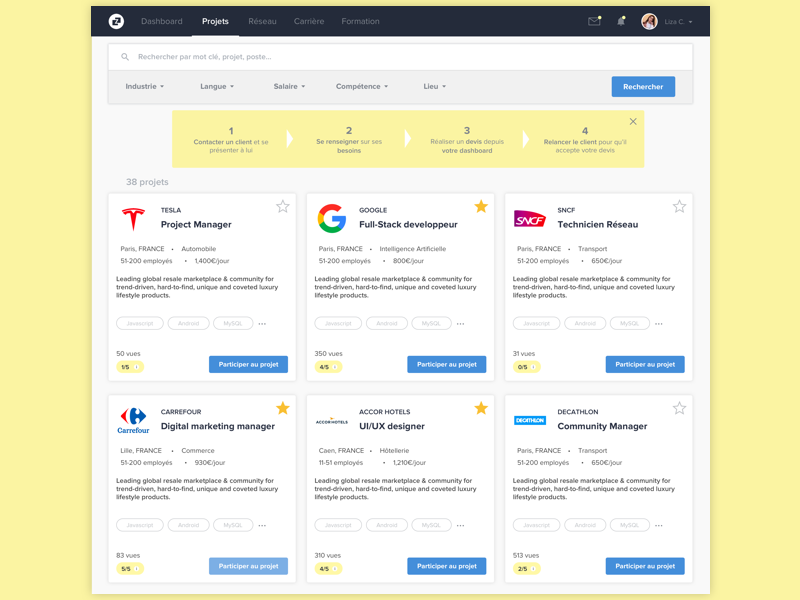Participer au projet for SNCF Technicien Réseau

tap(645, 364)
